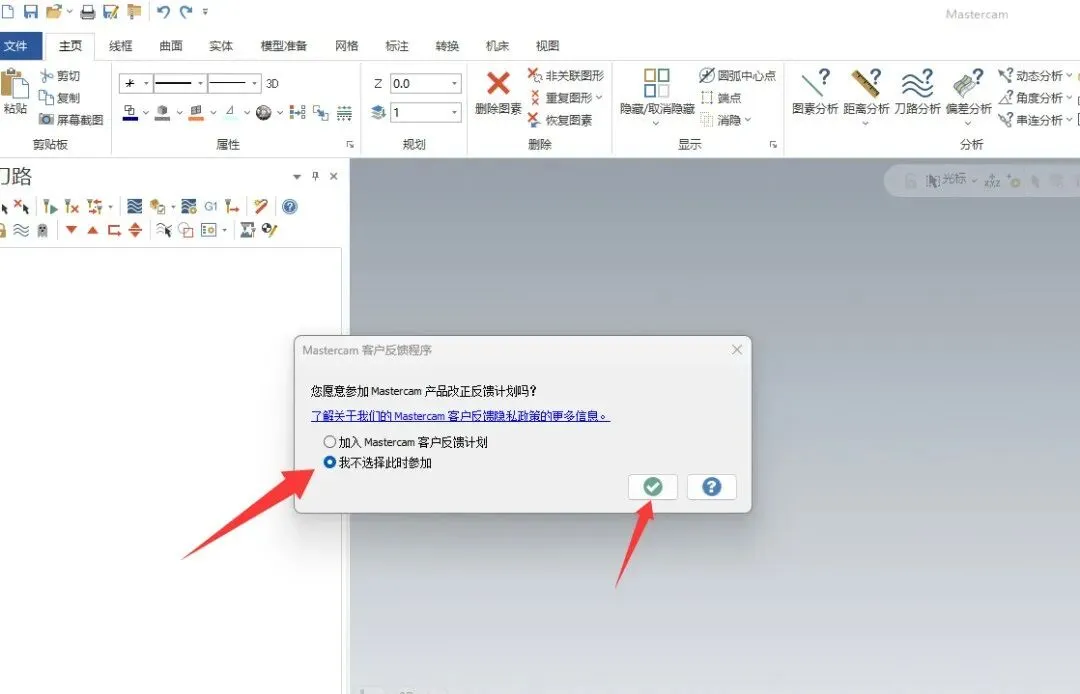Click the regenerate selected operations icon
The image size is (1080, 694).
click(50, 207)
